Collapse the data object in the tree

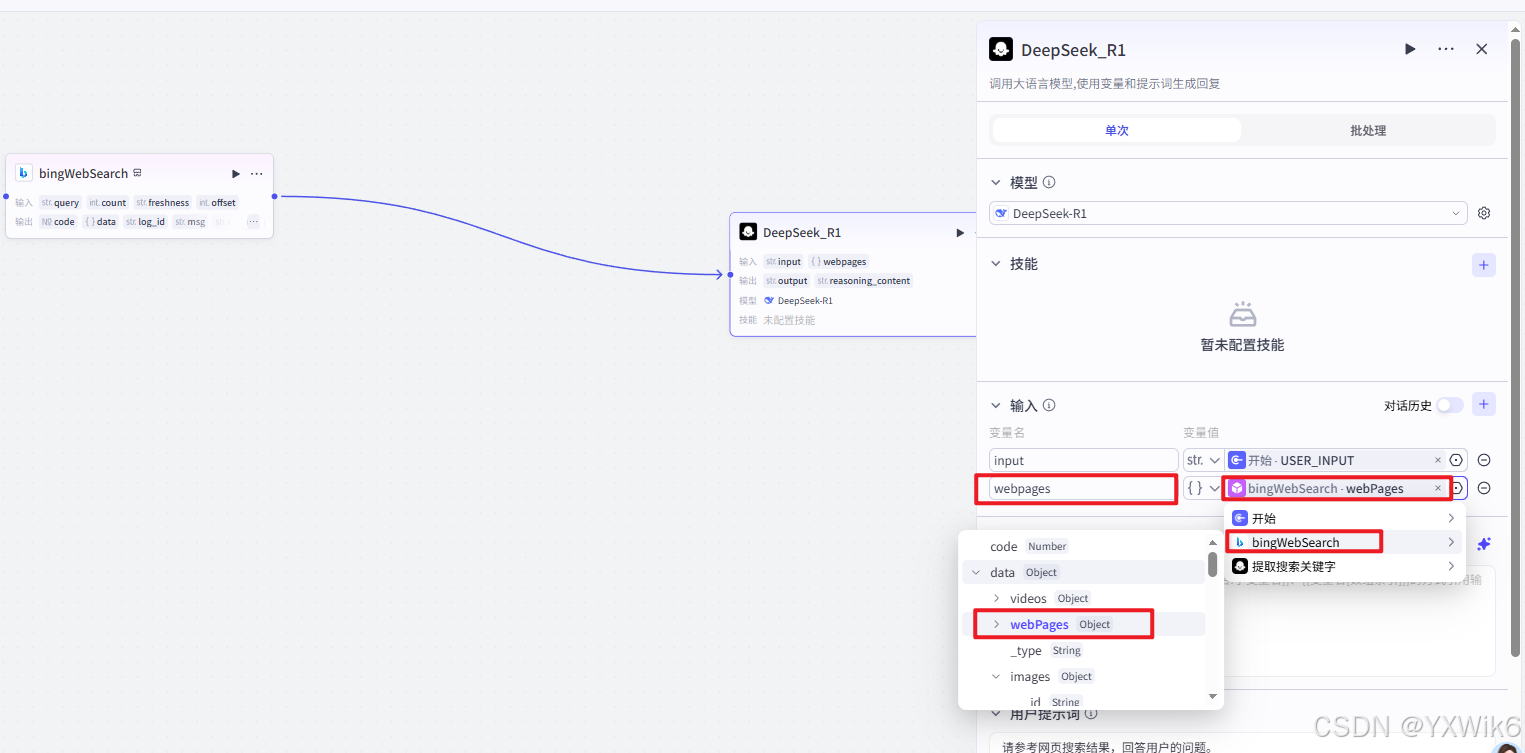(x=976, y=572)
